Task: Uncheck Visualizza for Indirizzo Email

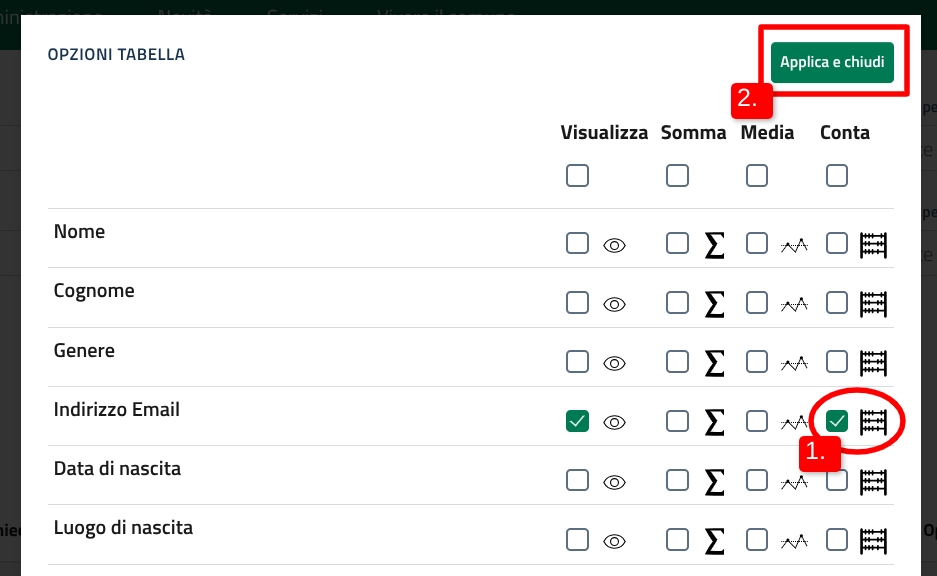Action: 577,422
